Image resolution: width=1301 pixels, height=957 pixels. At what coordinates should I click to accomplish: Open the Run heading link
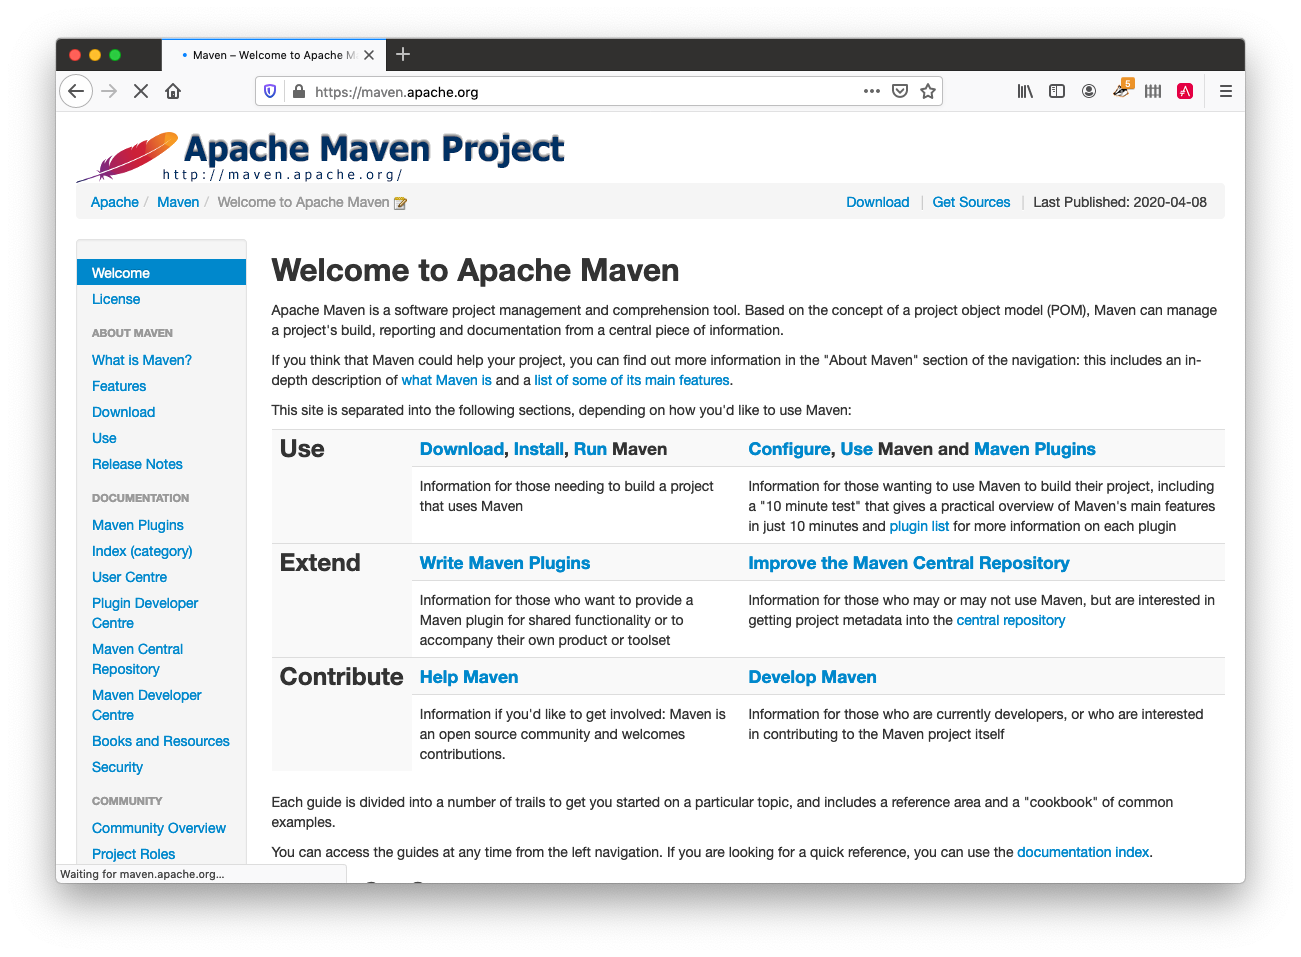(x=590, y=449)
